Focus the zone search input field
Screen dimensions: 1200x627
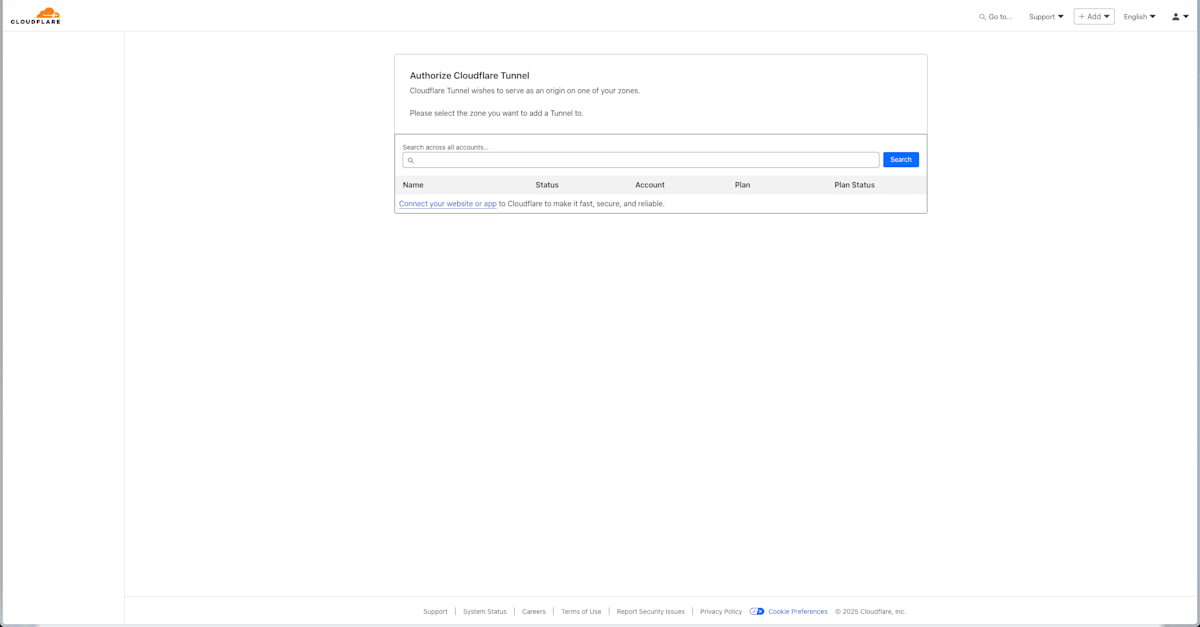[641, 160]
